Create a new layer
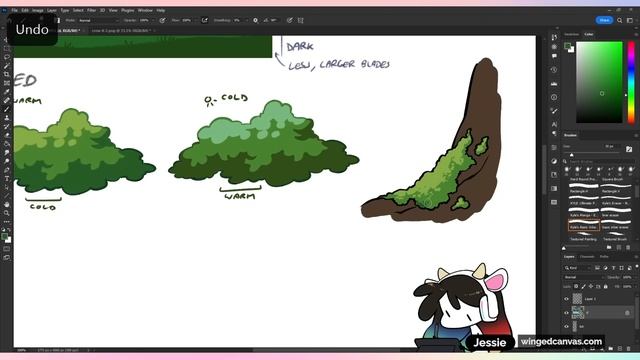Image resolution: width=640 pixels, height=360 pixels. (620, 349)
